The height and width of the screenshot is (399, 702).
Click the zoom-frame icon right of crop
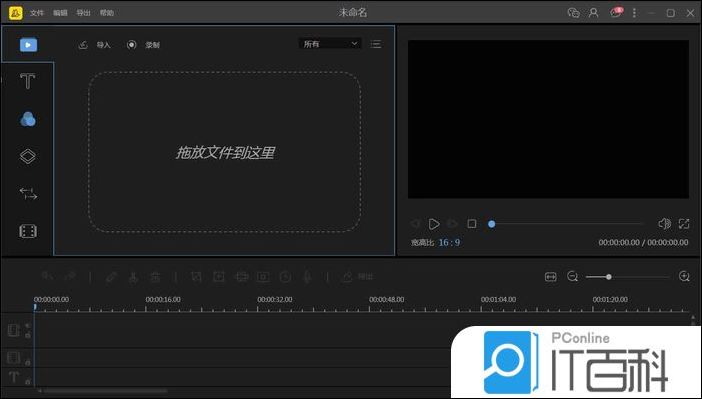(218, 277)
